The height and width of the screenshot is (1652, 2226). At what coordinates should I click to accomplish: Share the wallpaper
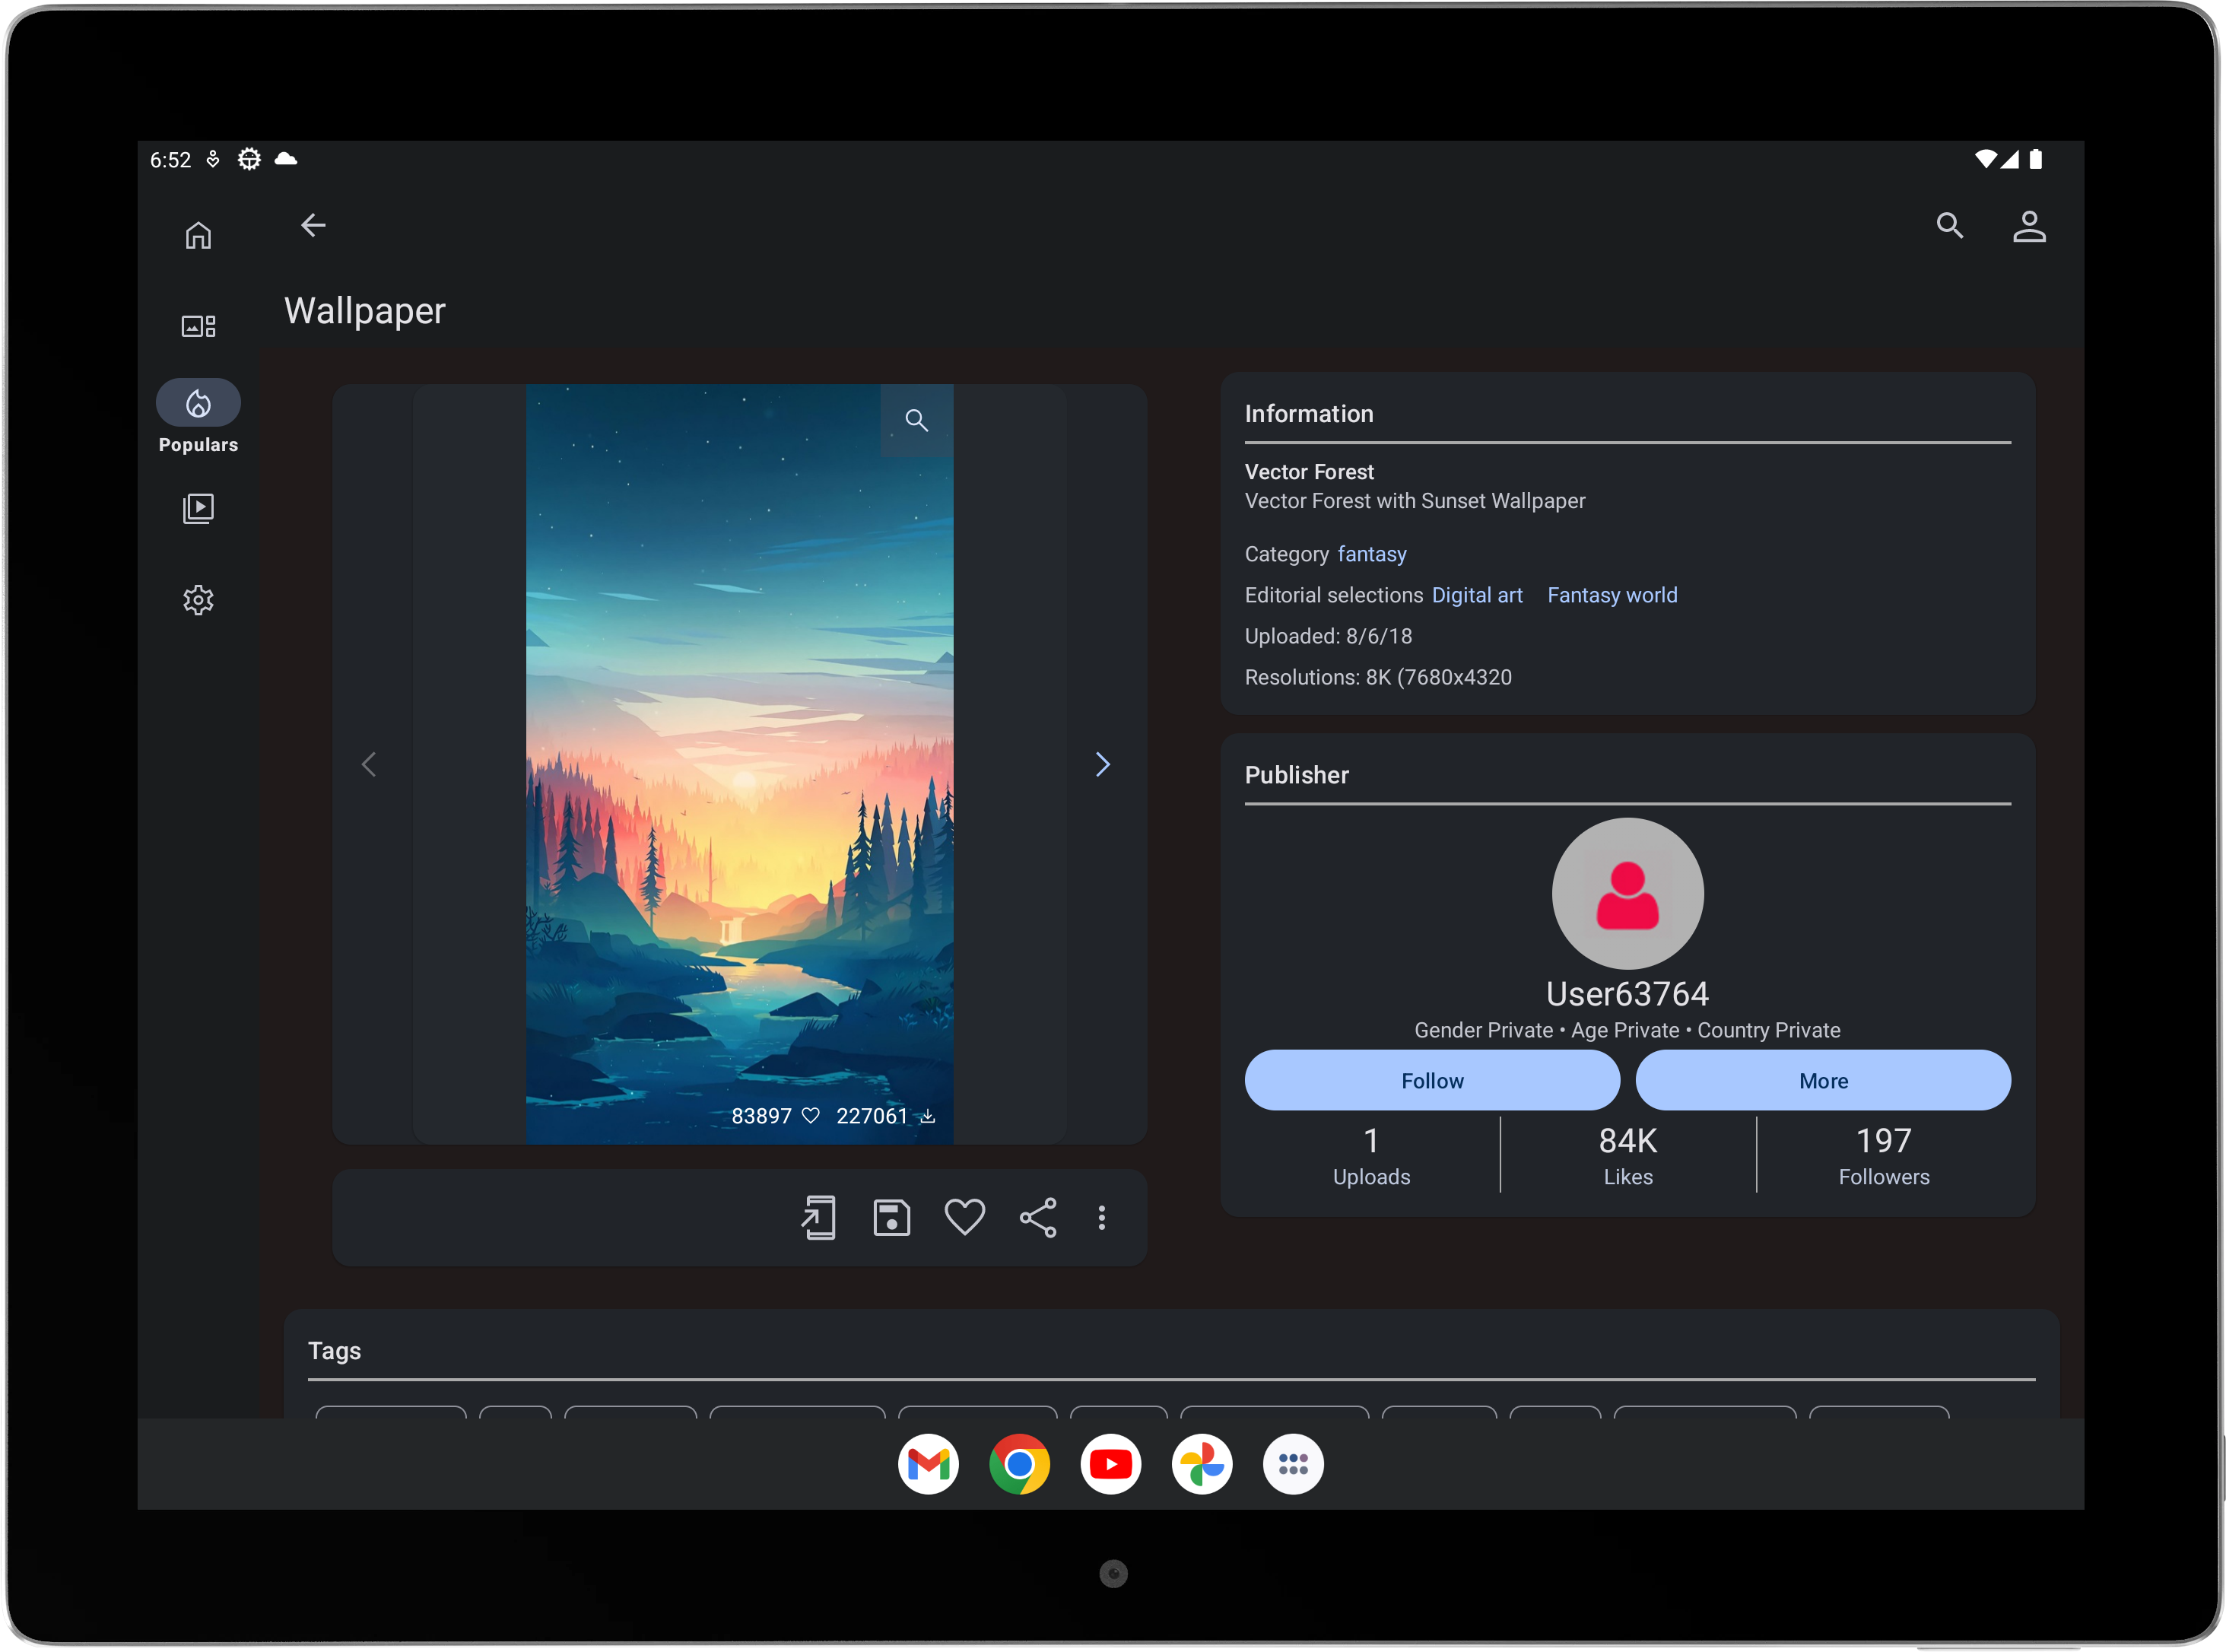click(x=1037, y=1217)
